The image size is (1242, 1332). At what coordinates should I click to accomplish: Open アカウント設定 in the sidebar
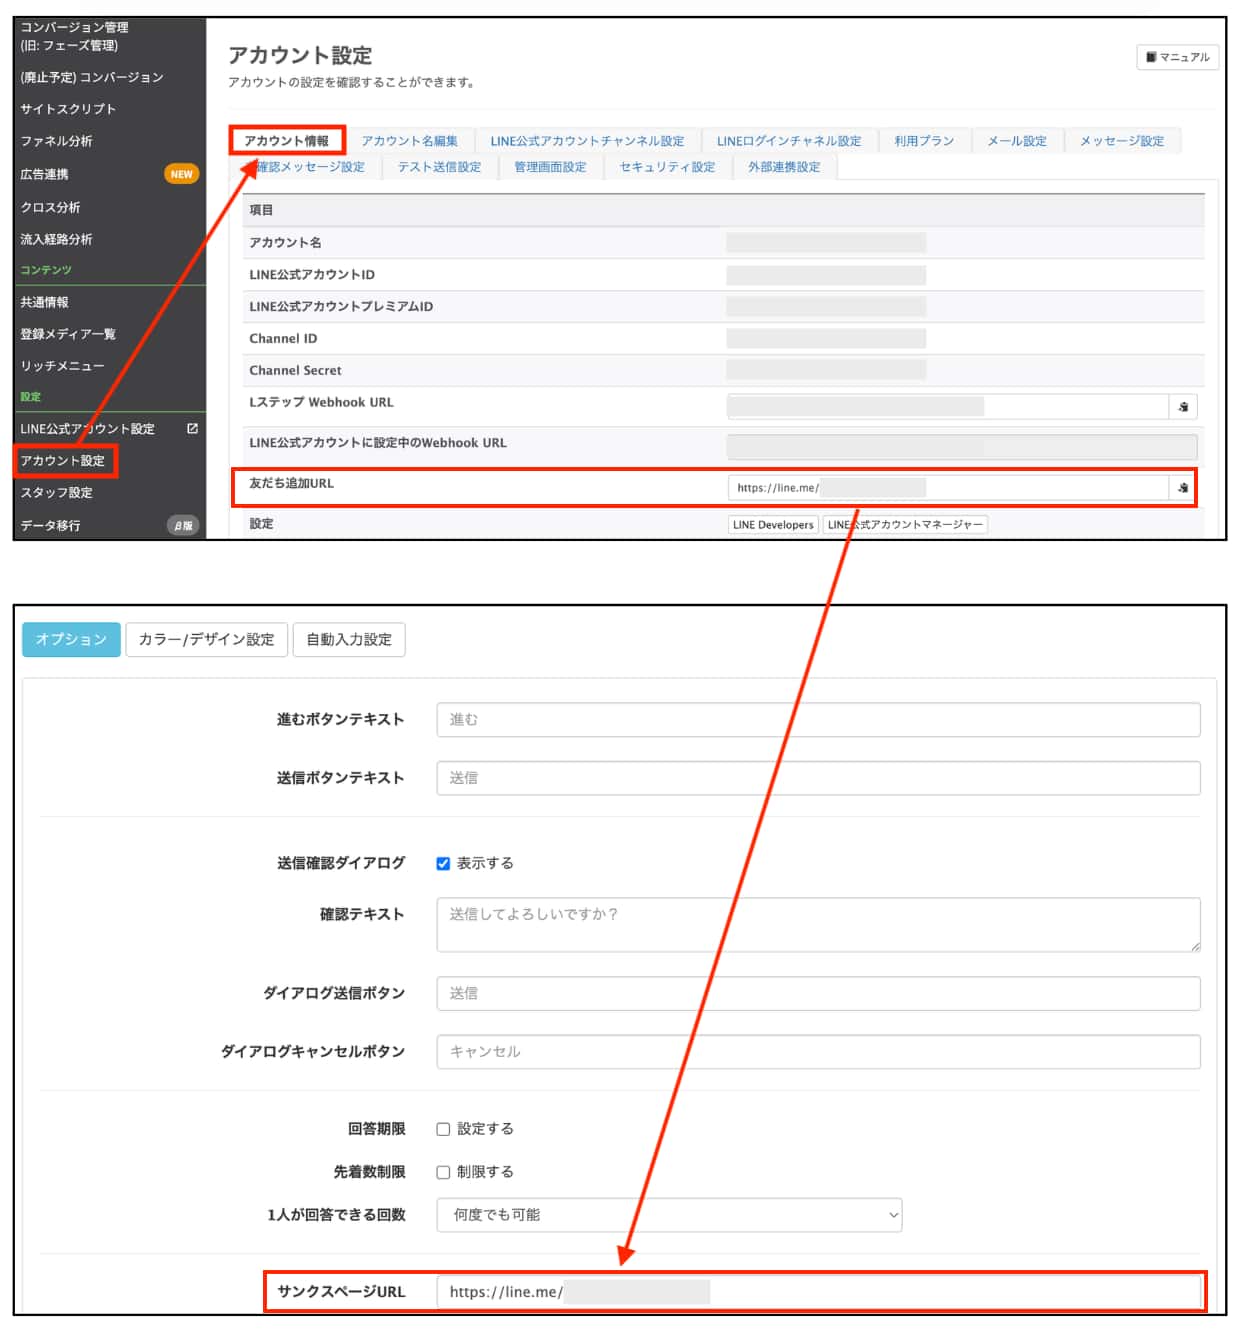point(64,461)
